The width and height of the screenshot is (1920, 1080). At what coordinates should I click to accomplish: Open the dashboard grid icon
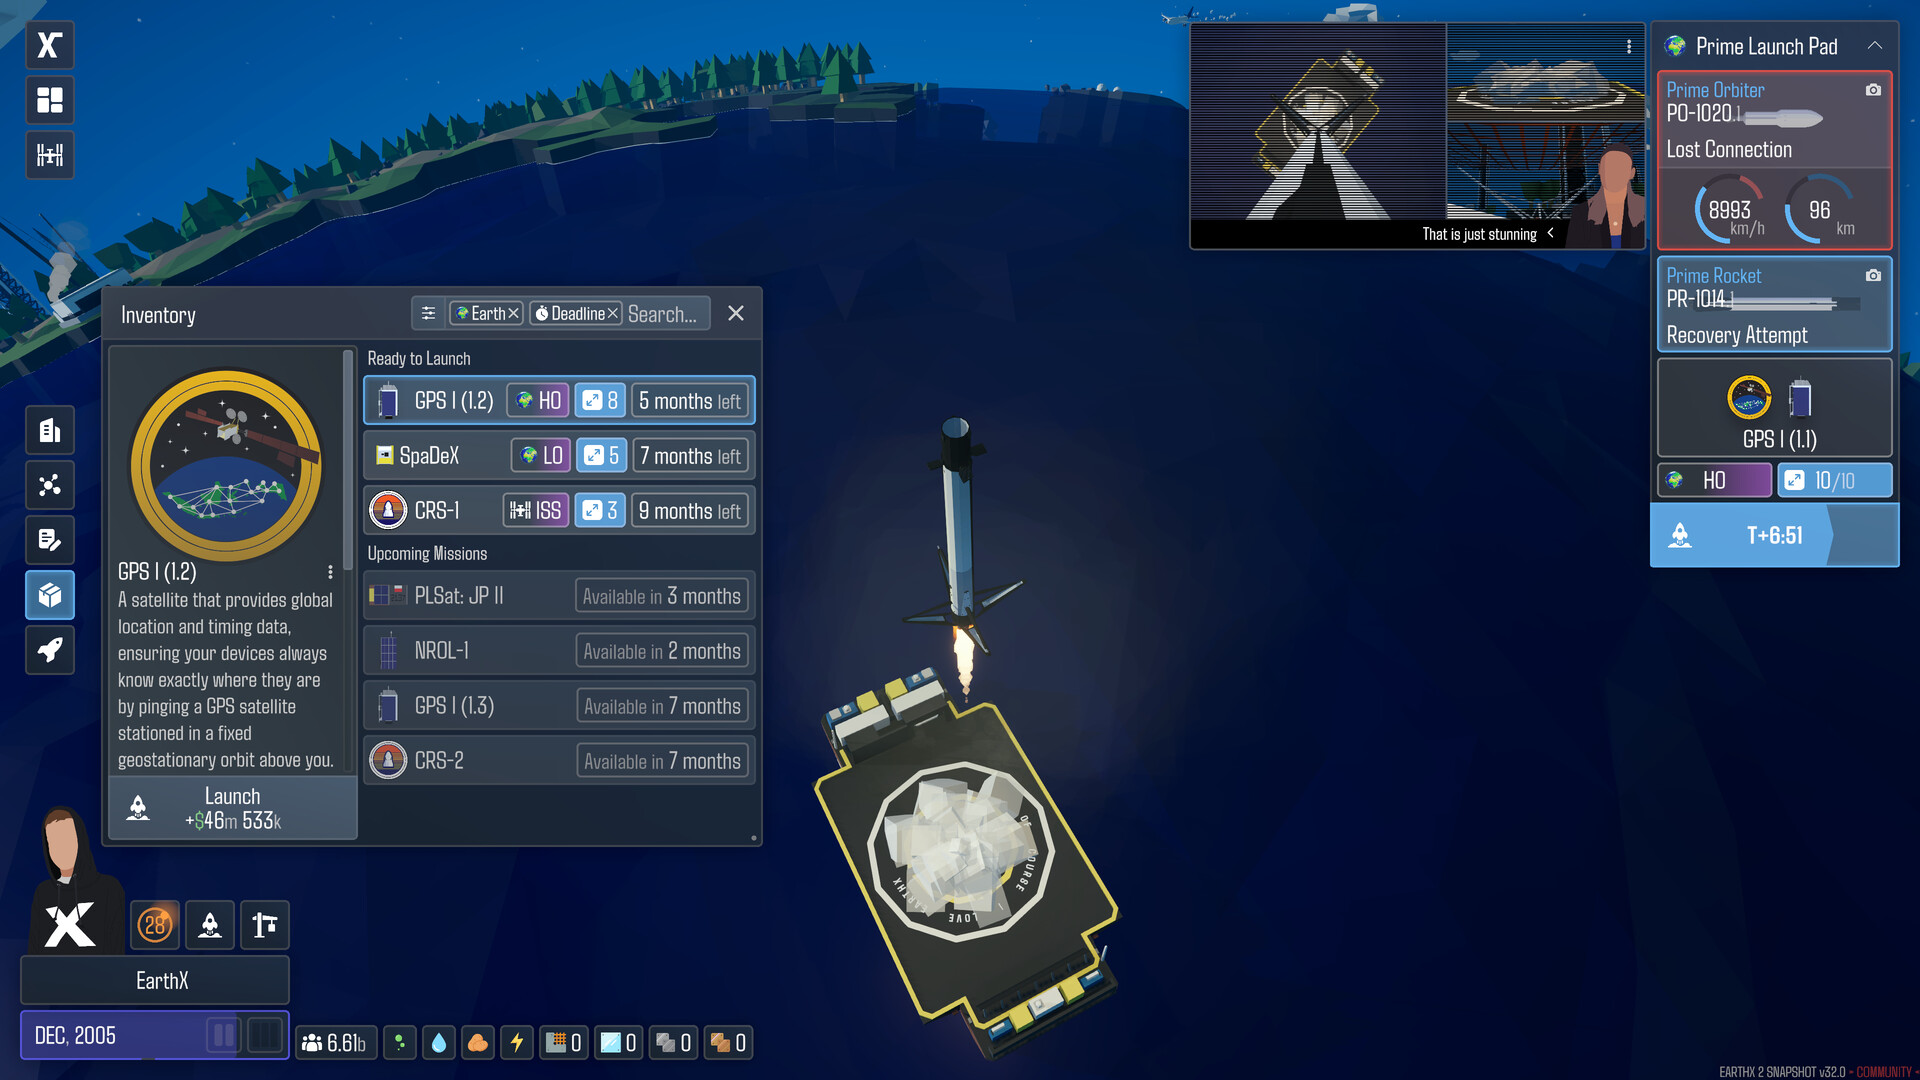49,100
